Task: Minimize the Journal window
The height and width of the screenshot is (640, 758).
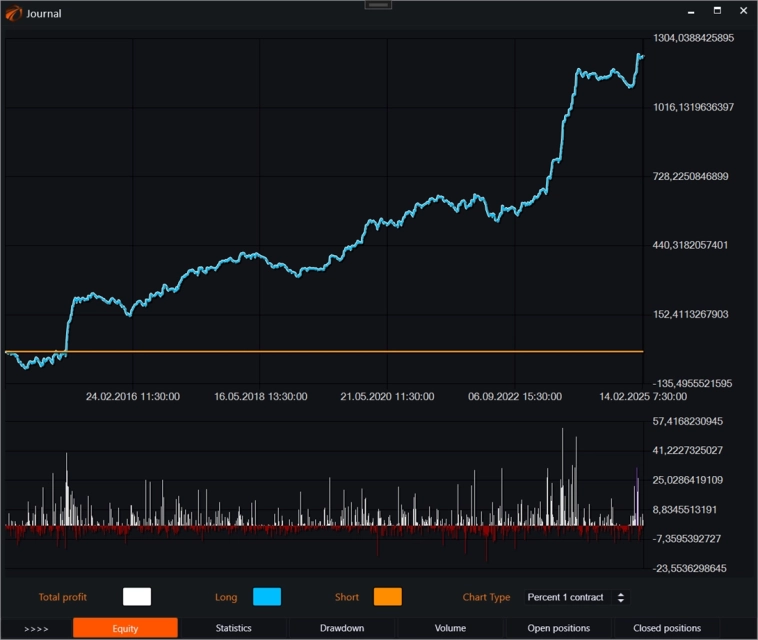Action: coord(690,12)
